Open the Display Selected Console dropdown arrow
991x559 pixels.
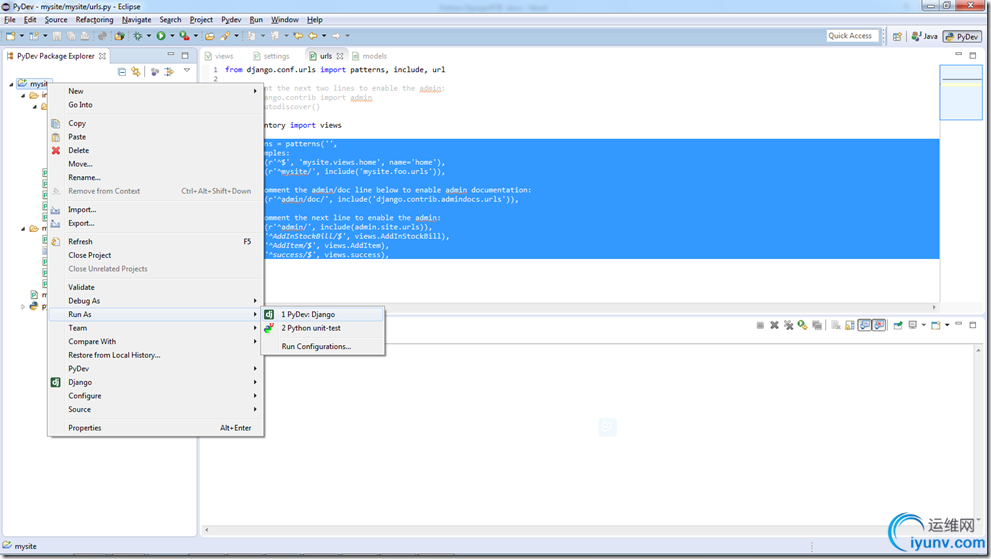click(x=923, y=325)
